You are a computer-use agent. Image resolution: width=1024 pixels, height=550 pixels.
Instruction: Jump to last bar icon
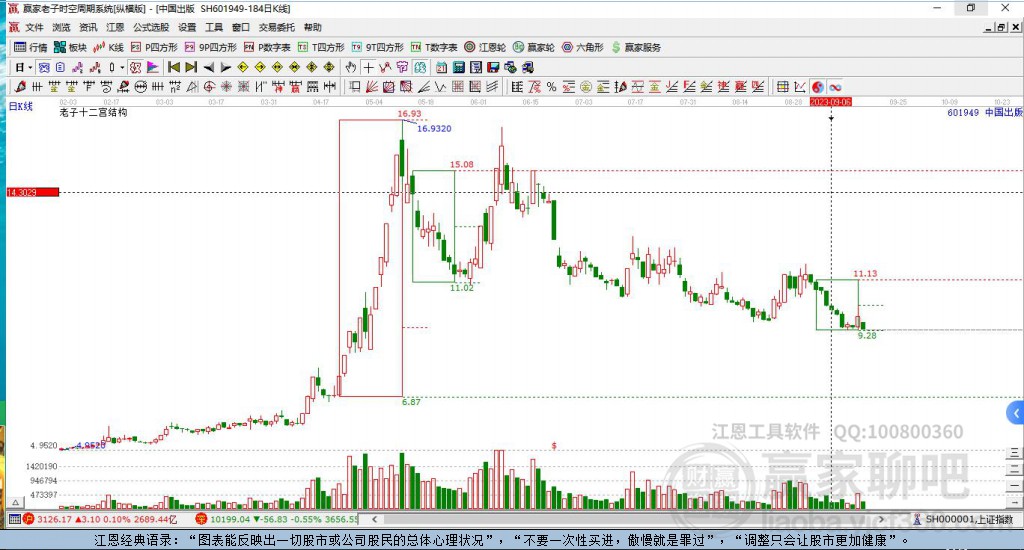point(191,67)
